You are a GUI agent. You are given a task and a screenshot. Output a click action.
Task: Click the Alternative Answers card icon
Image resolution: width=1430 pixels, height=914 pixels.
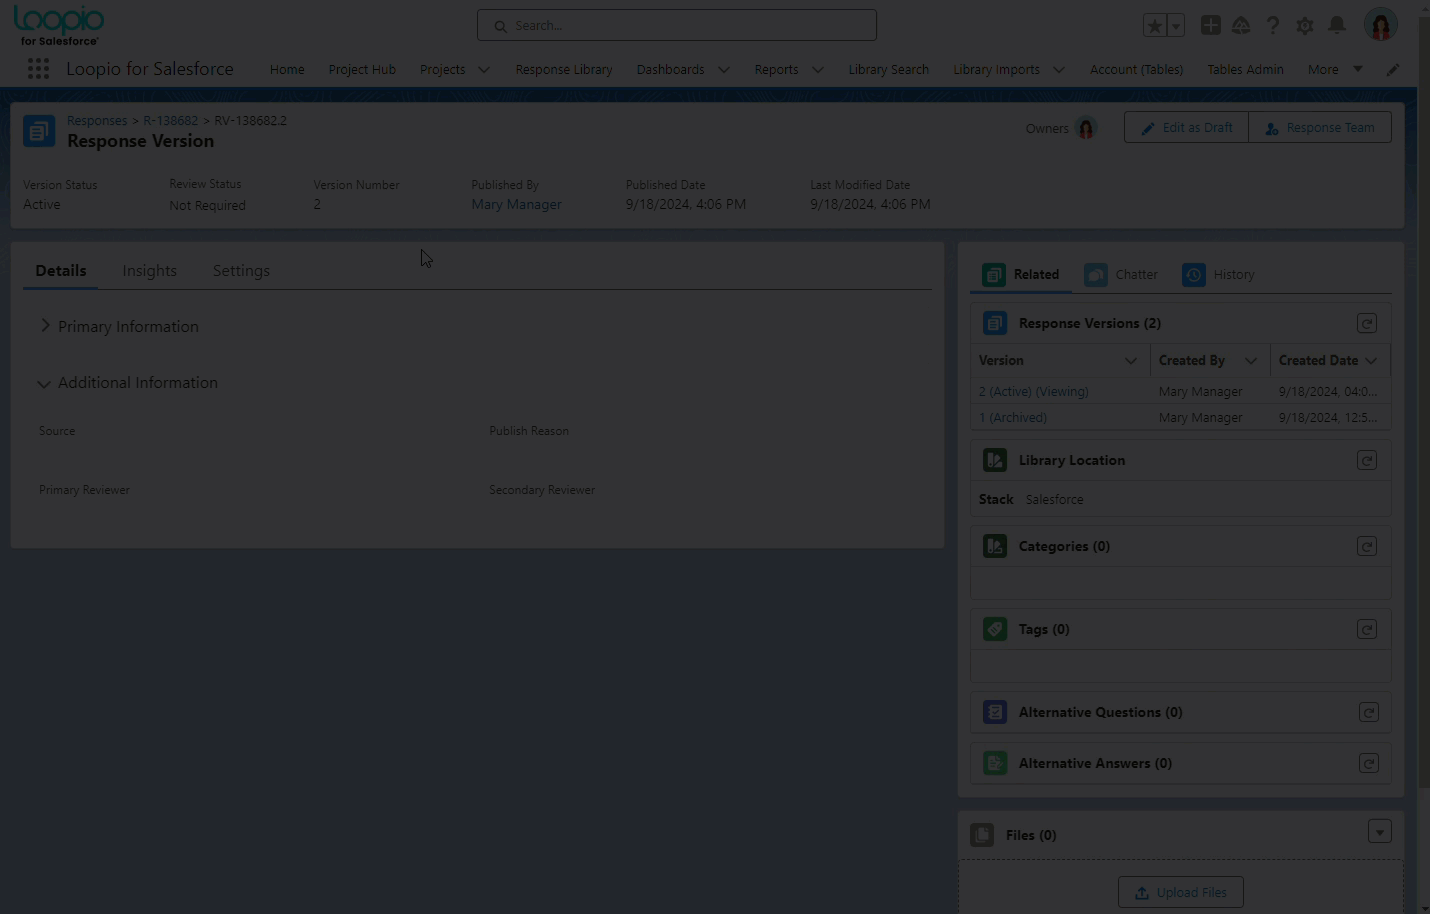995,763
